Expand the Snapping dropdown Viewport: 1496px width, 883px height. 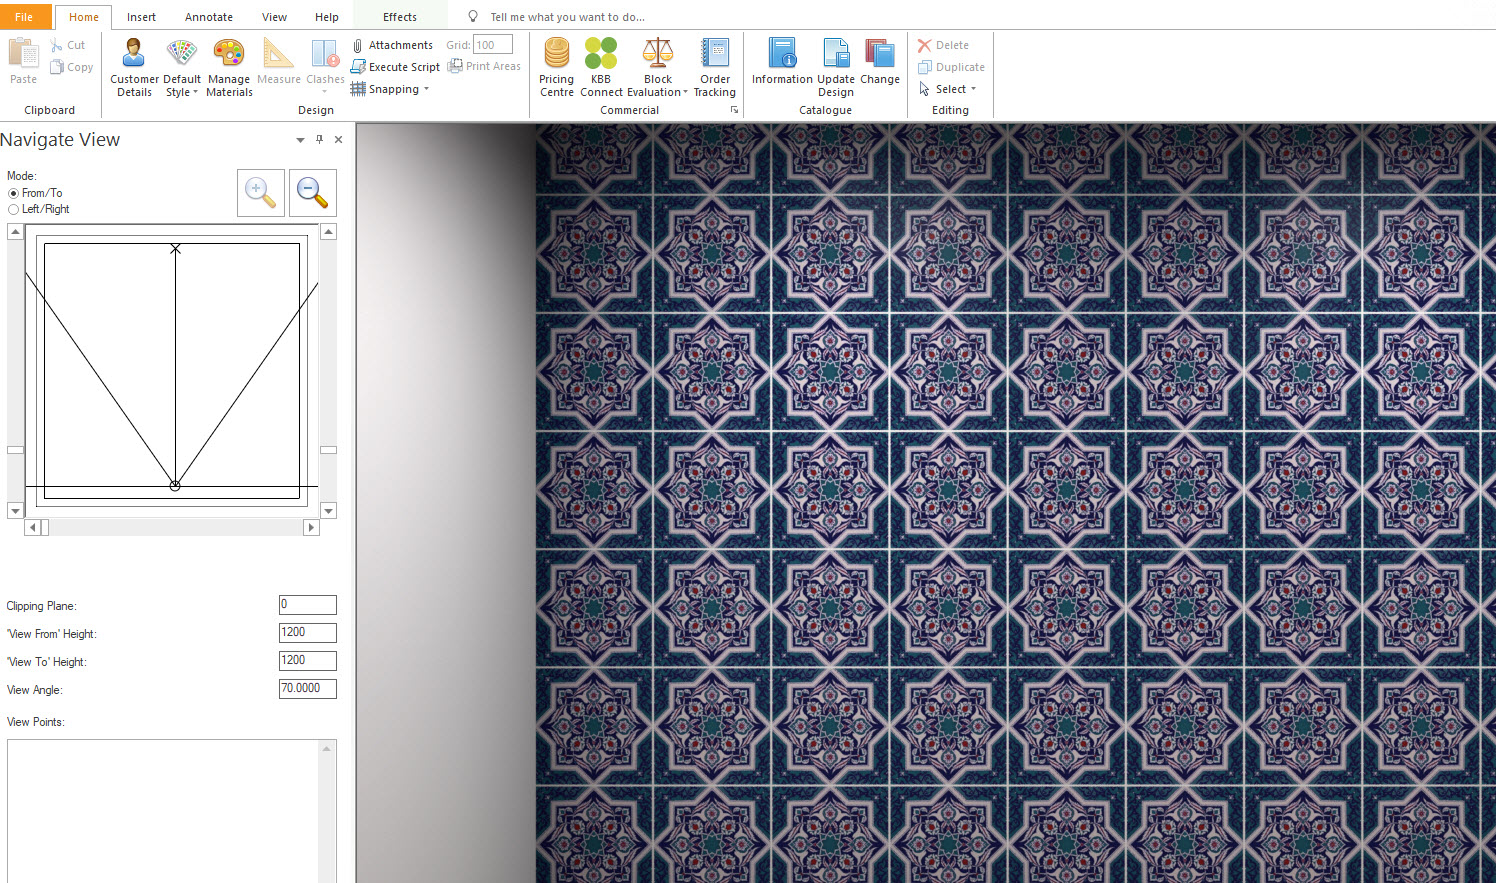[x=390, y=89]
